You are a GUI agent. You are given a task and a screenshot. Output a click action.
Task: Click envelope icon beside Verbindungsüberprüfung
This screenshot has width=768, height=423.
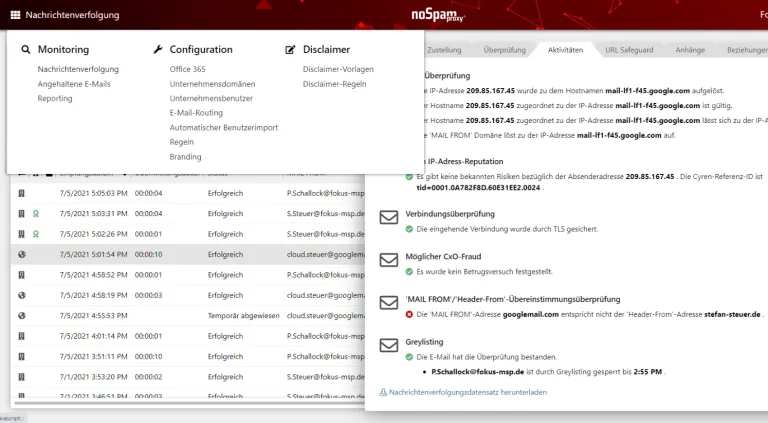[389, 217]
